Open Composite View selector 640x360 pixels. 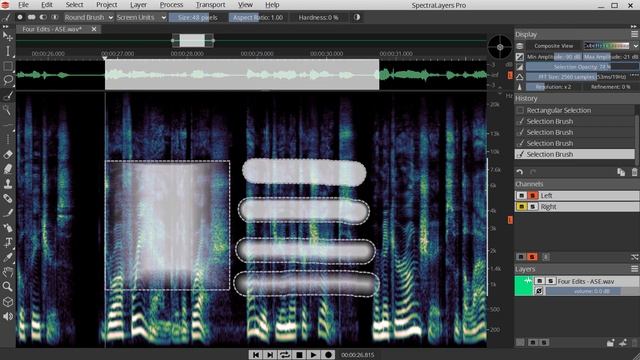553,46
